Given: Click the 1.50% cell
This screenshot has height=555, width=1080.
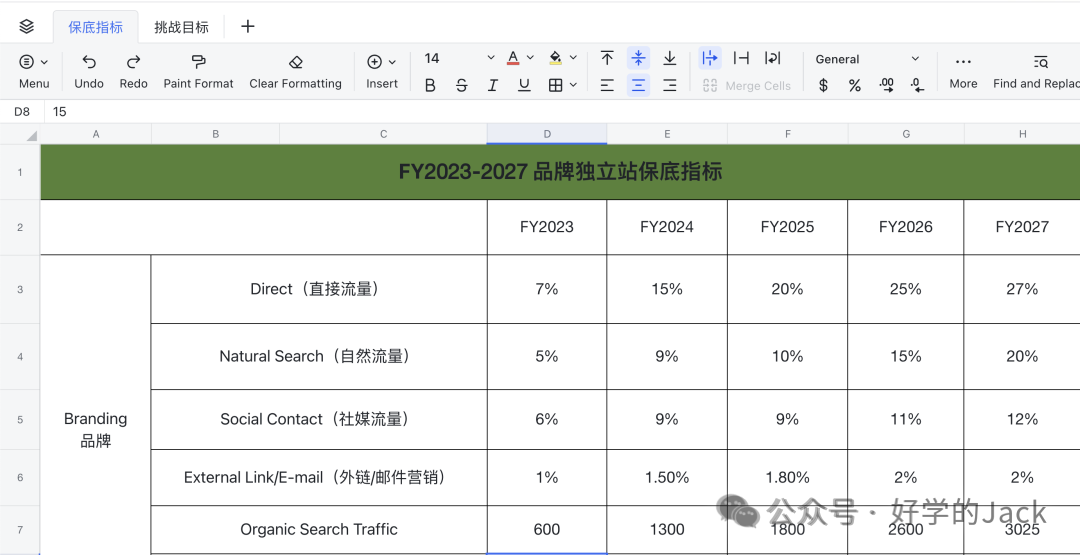Looking at the screenshot, I should pyautogui.click(x=667, y=477).
